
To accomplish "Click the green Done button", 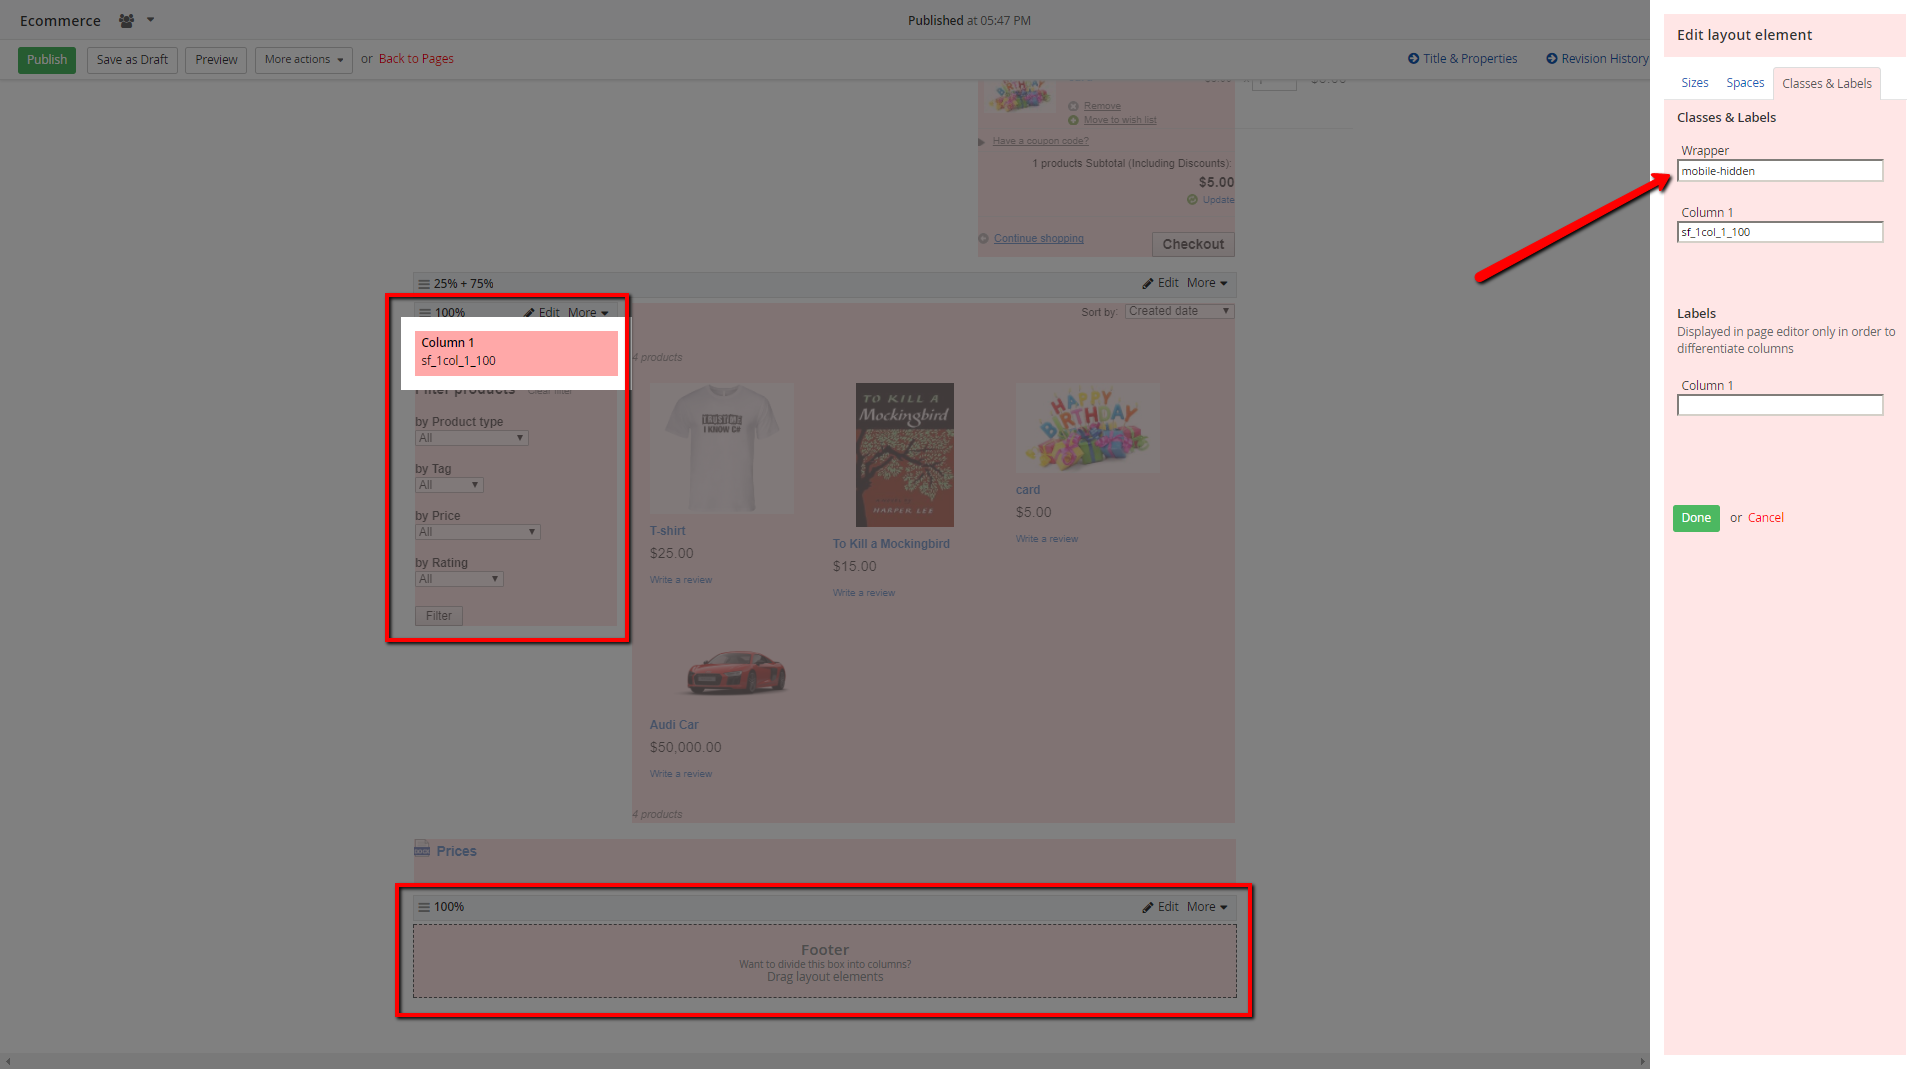I will 1696,518.
